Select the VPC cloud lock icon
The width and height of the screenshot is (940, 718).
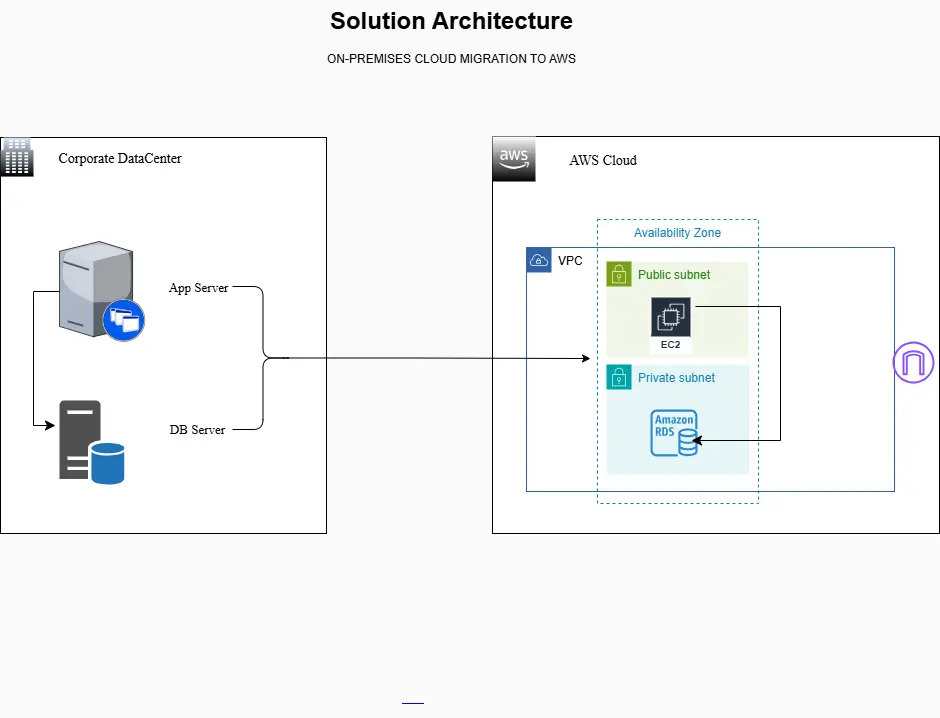coord(539,260)
